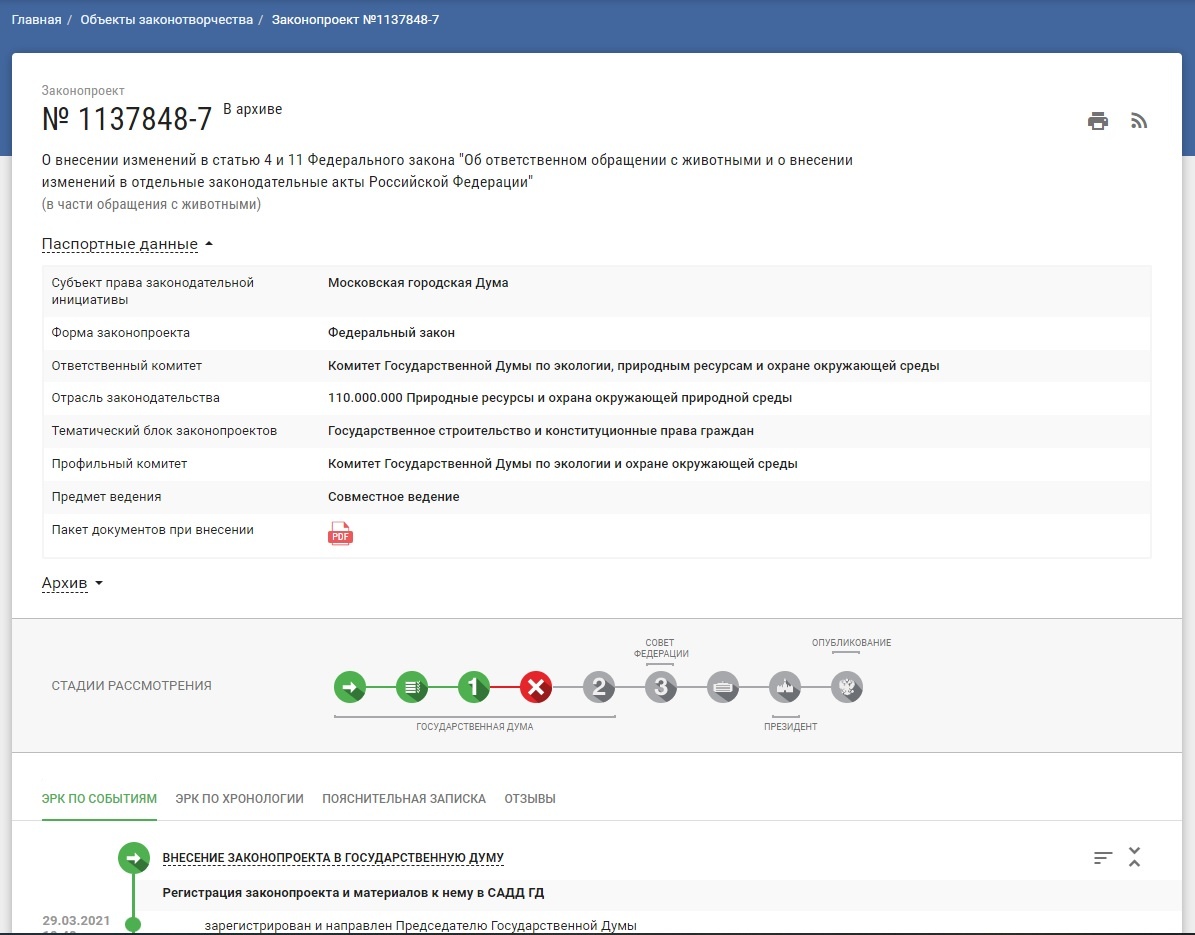The image size is (1195, 935).
Task: Click the В архиве status label
Action: pyautogui.click(x=252, y=109)
